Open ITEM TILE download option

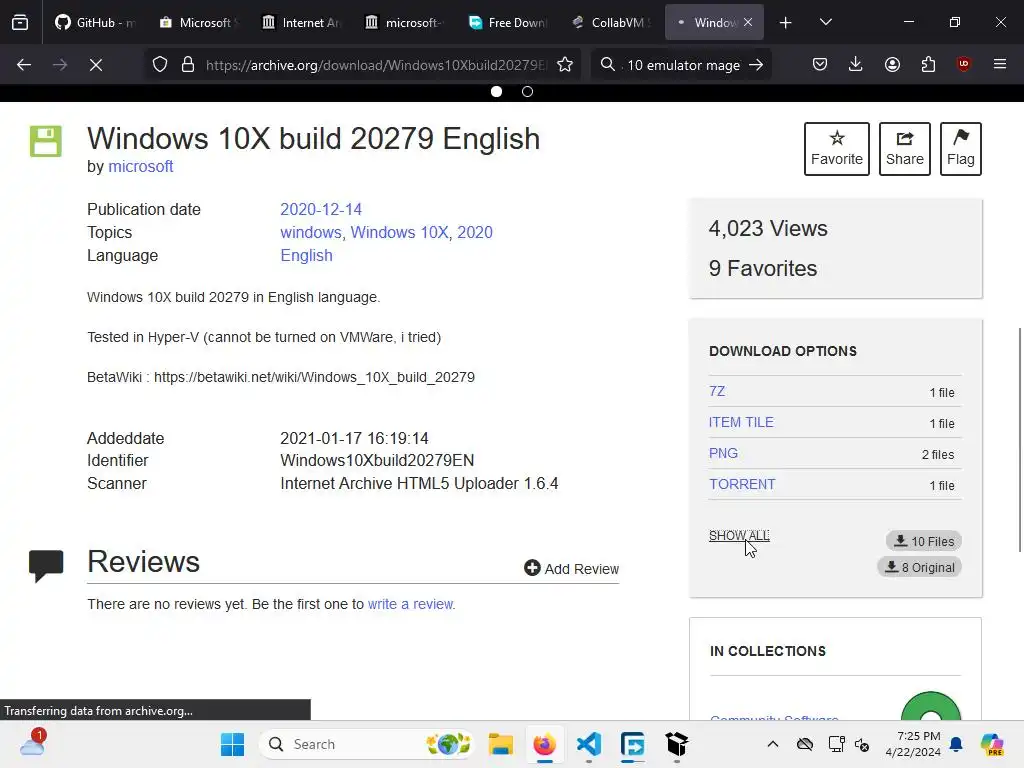coord(741,423)
